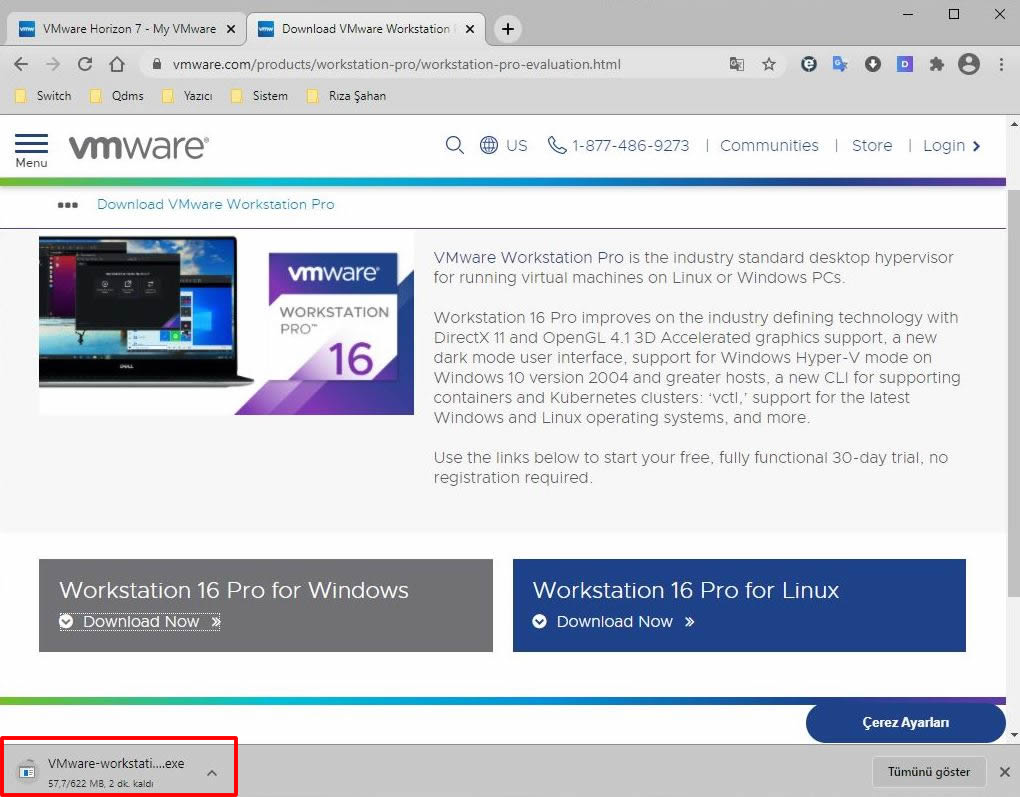This screenshot has height=797, width=1020.
Task: Click the address bar URL
Action: (x=396, y=64)
